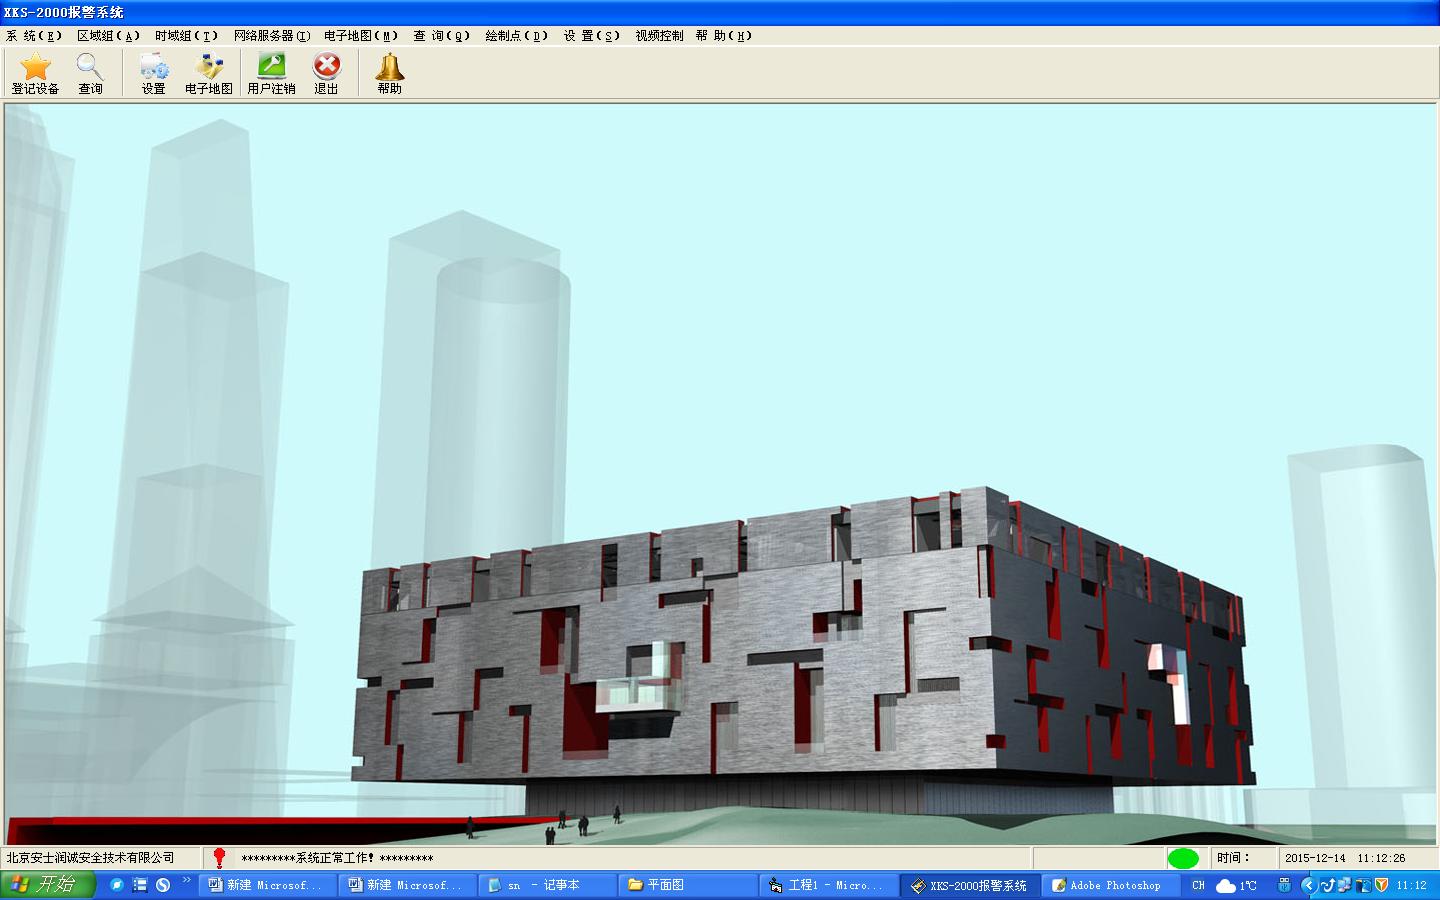Switch to Adobe Photoshop taskbar button
The height and width of the screenshot is (900, 1440).
[x=1106, y=885]
